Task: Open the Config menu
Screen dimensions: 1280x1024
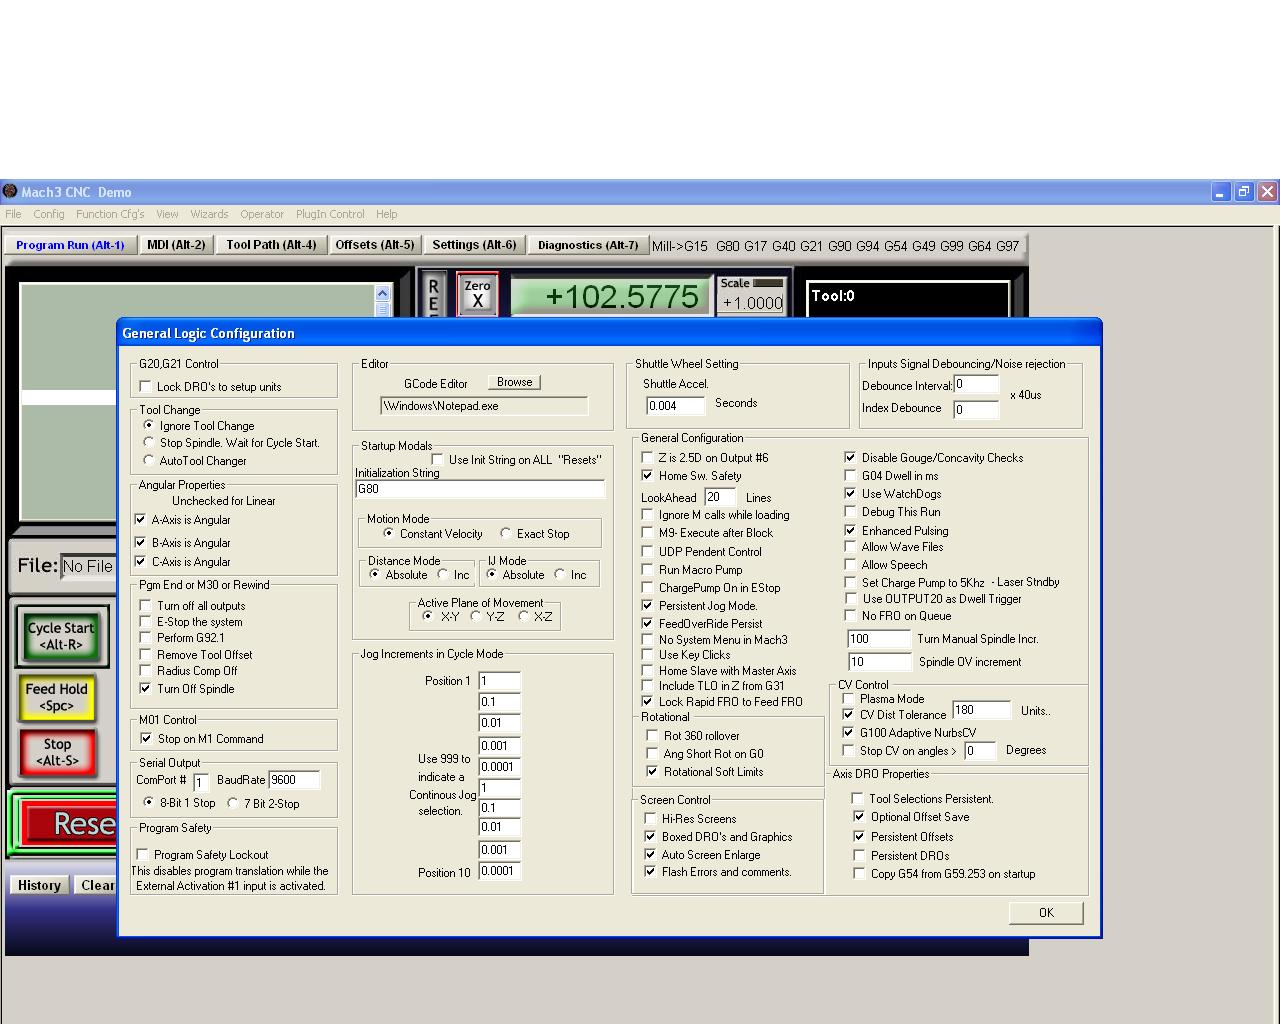Action: (x=49, y=214)
